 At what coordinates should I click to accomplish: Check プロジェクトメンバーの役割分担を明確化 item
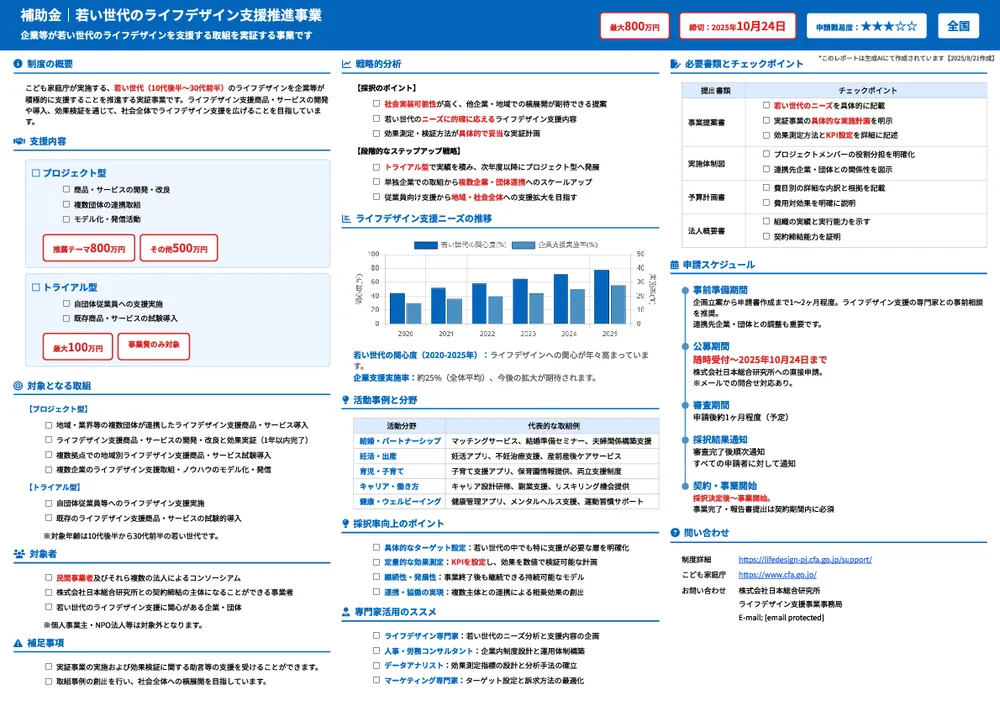point(767,154)
